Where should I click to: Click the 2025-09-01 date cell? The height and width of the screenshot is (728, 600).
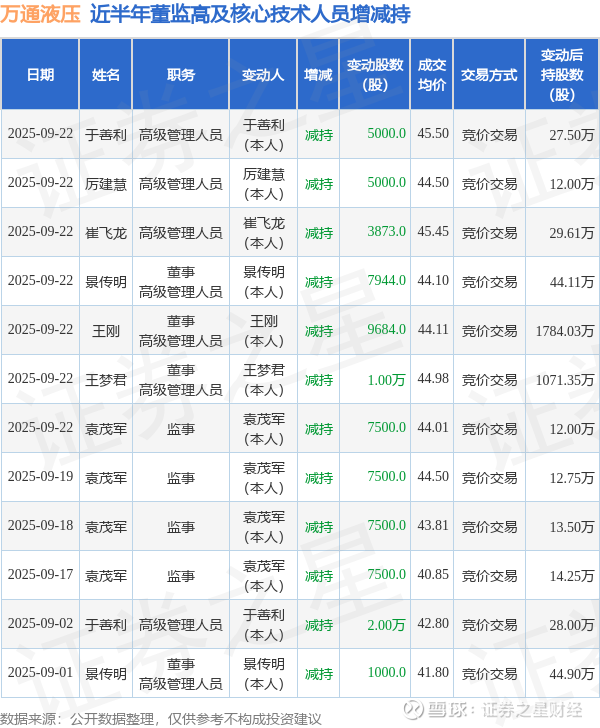tap(40, 672)
